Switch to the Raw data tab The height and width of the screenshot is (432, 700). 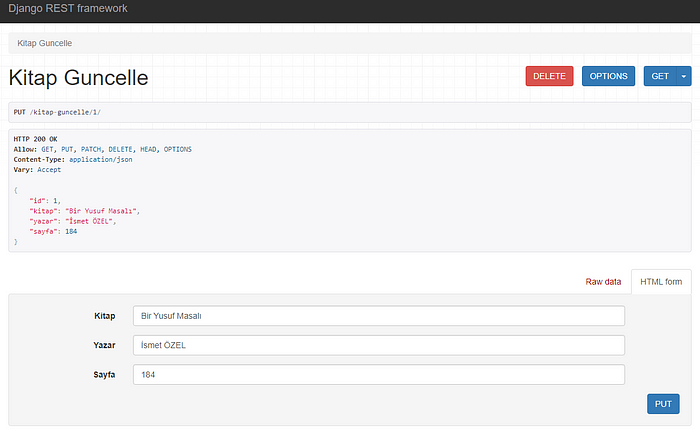[603, 282]
